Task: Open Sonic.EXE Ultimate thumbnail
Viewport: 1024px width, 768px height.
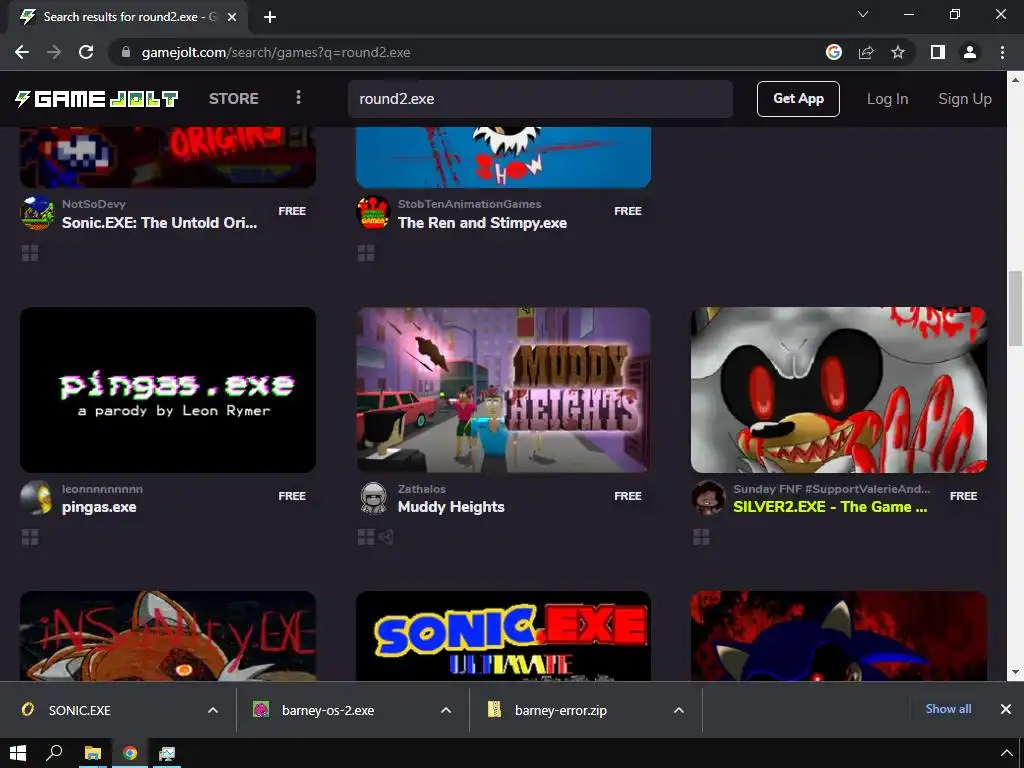Action: tap(504, 636)
